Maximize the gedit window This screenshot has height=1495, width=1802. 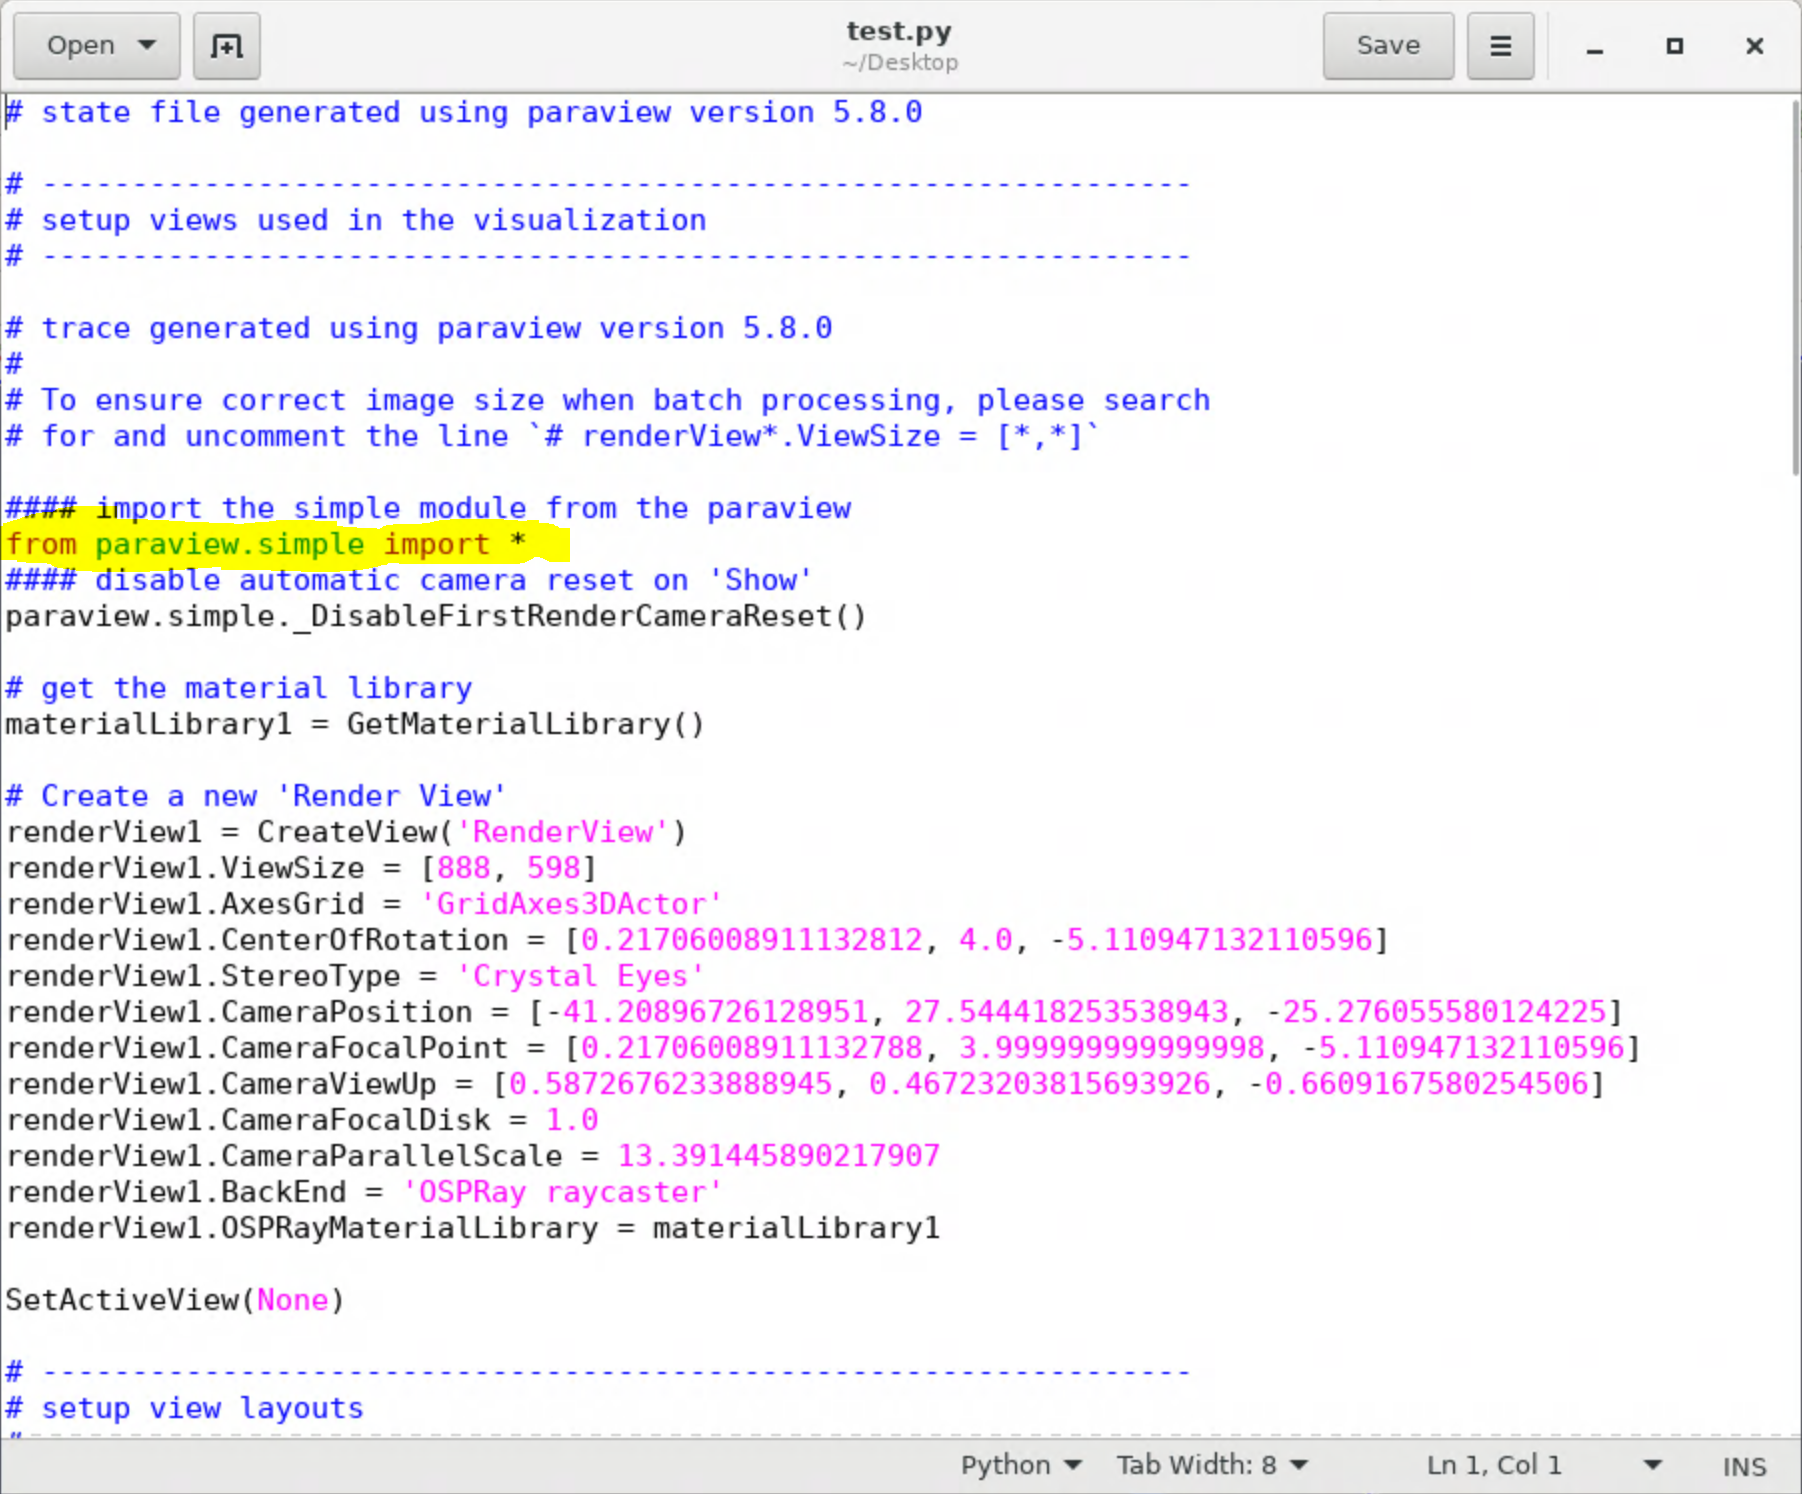(1675, 46)
